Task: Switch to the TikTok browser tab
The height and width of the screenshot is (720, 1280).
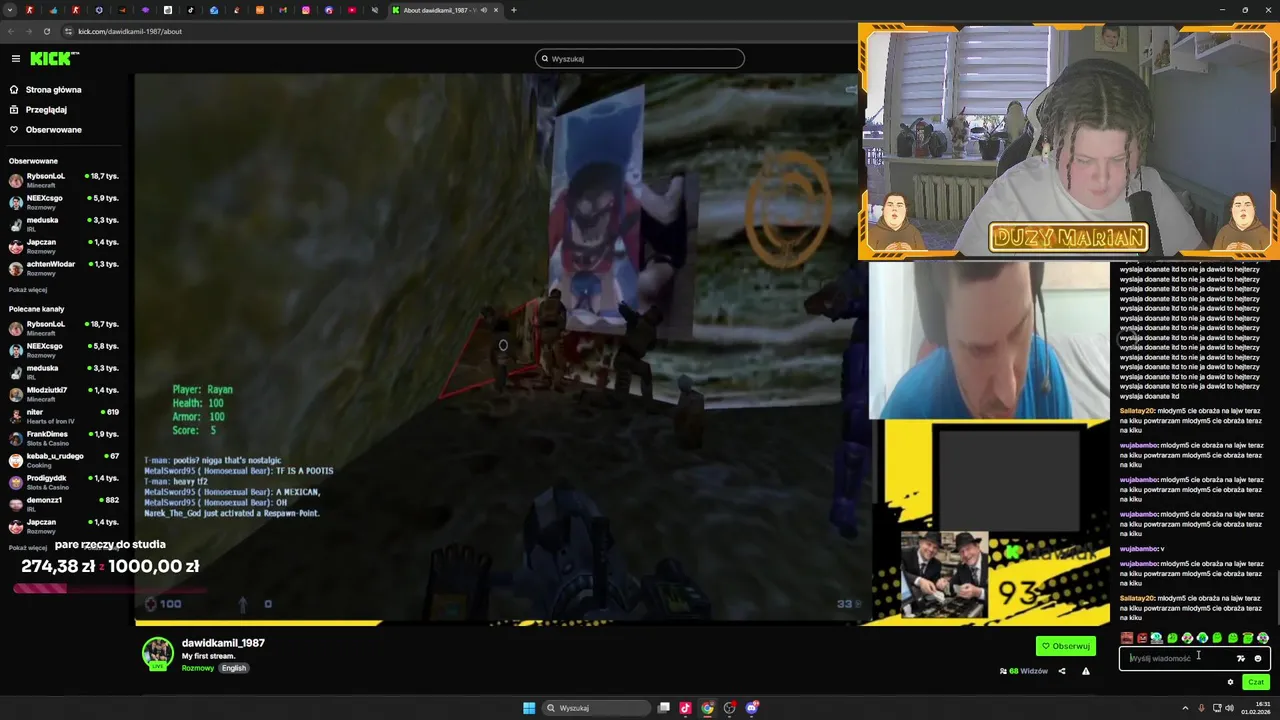Action: coord(190,10)
